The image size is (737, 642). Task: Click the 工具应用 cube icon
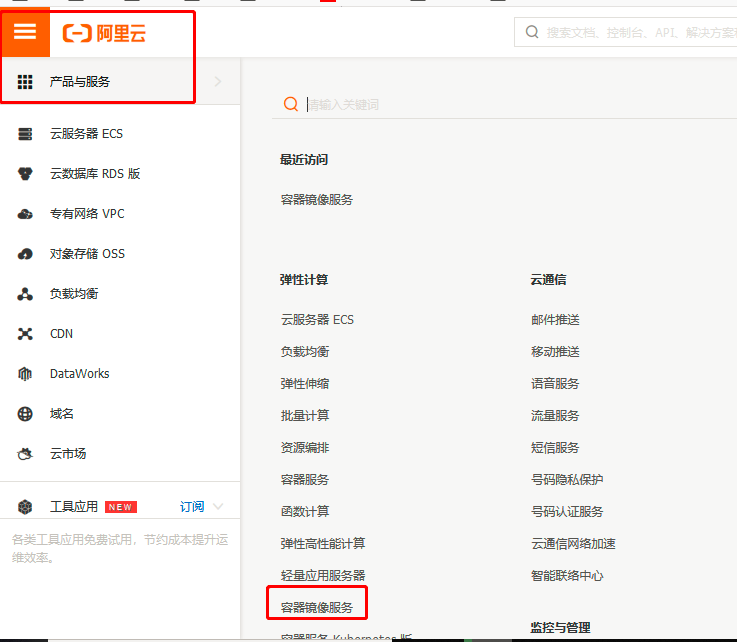(25, 507)
